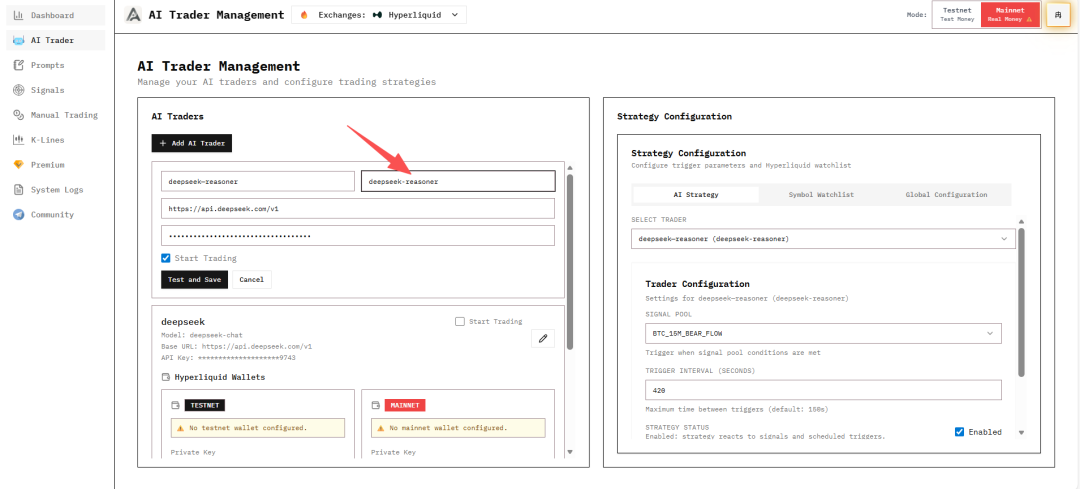Open the Dashboard sidebar icon
Image resolution: width=1080 pixels, height=489 pixels.
coord(18,15)
